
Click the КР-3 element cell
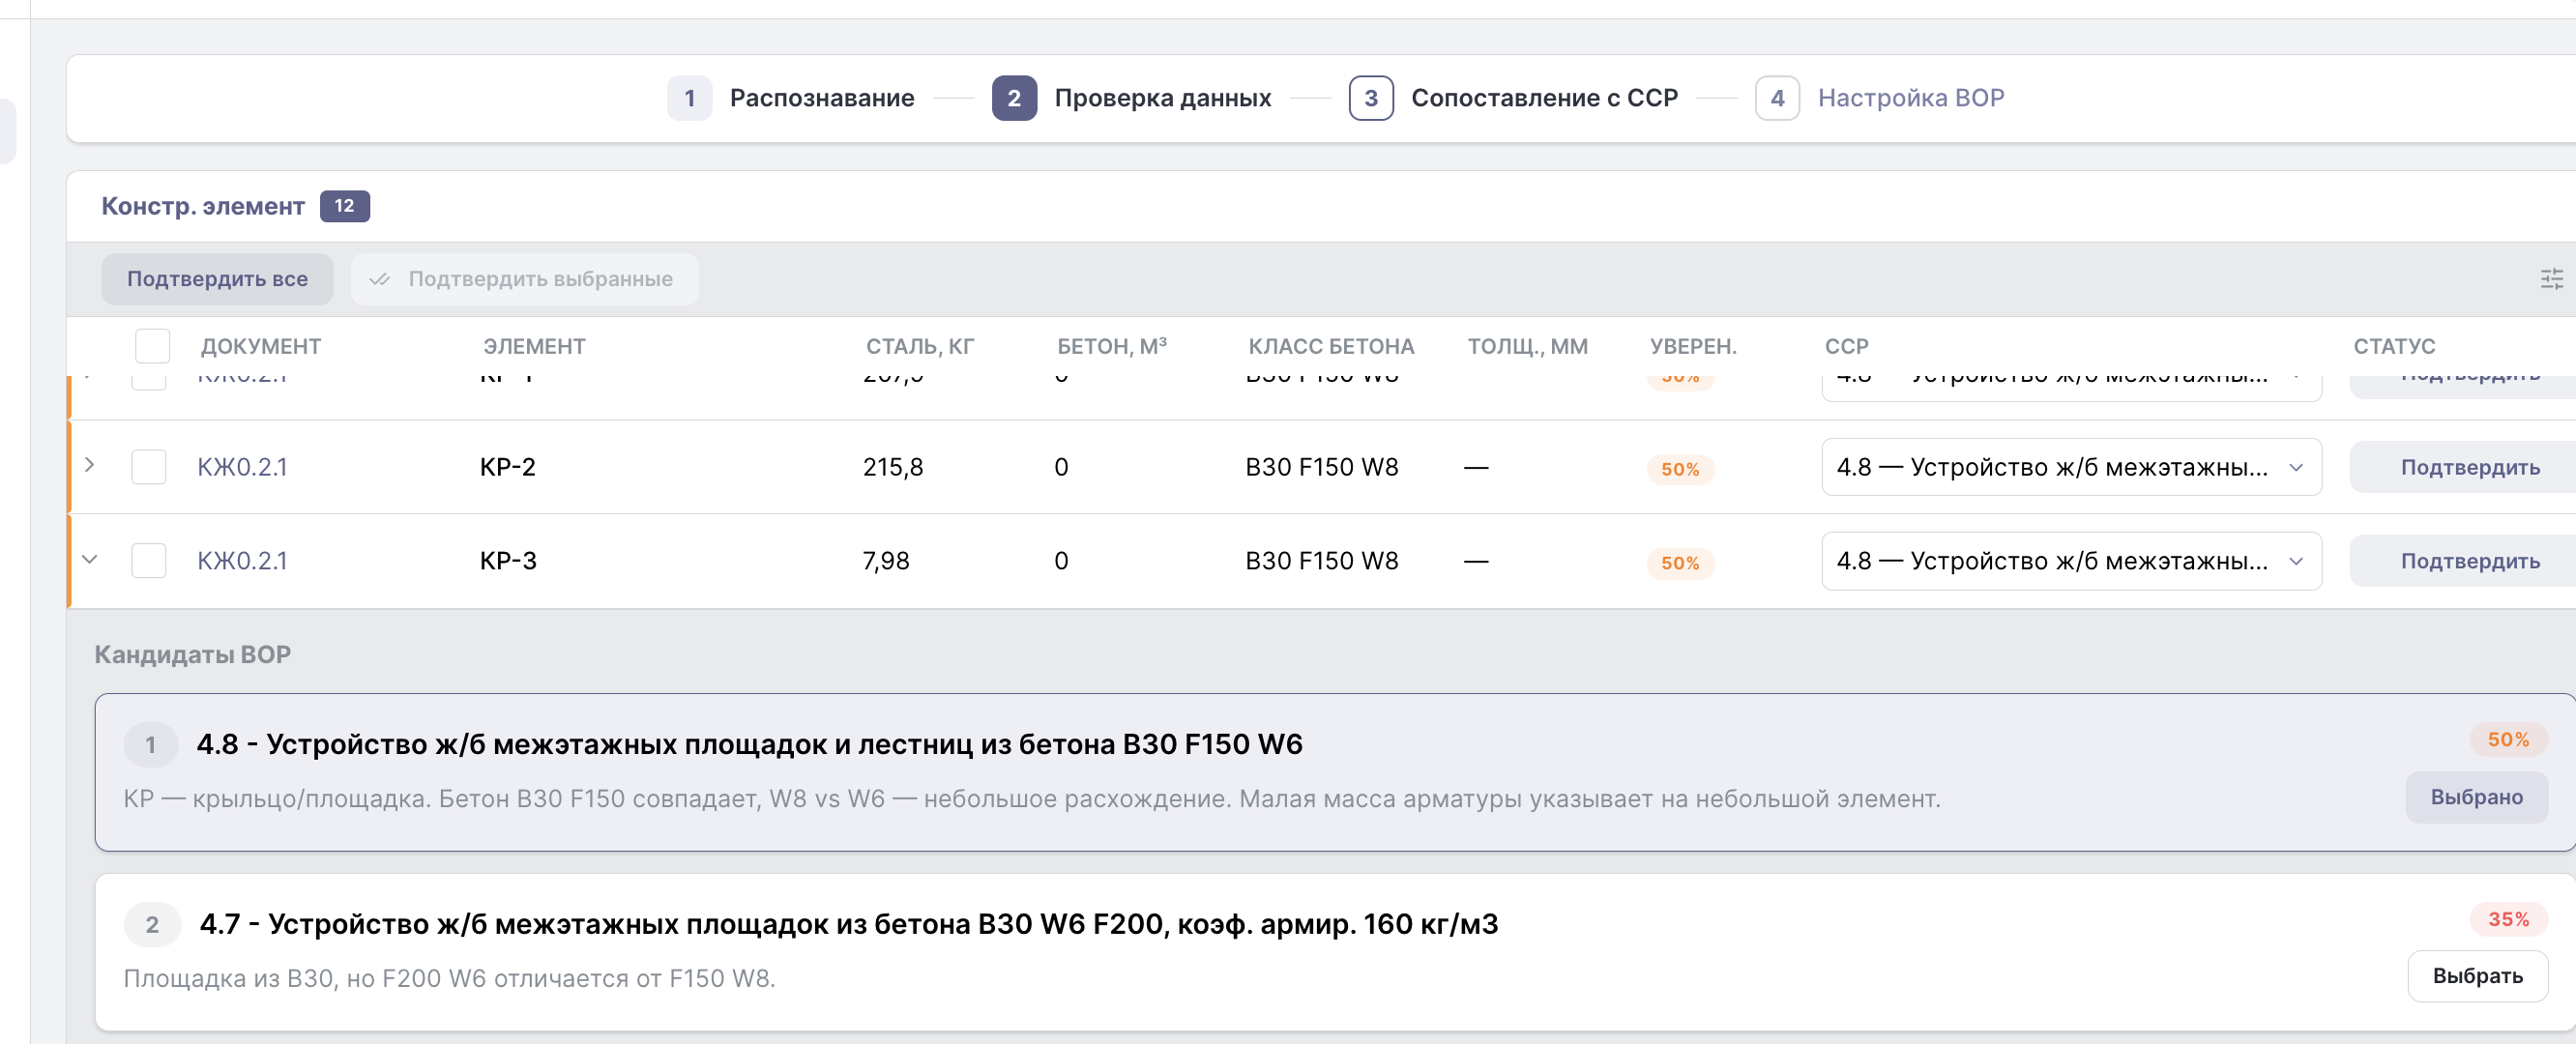(x=508, y=561)
